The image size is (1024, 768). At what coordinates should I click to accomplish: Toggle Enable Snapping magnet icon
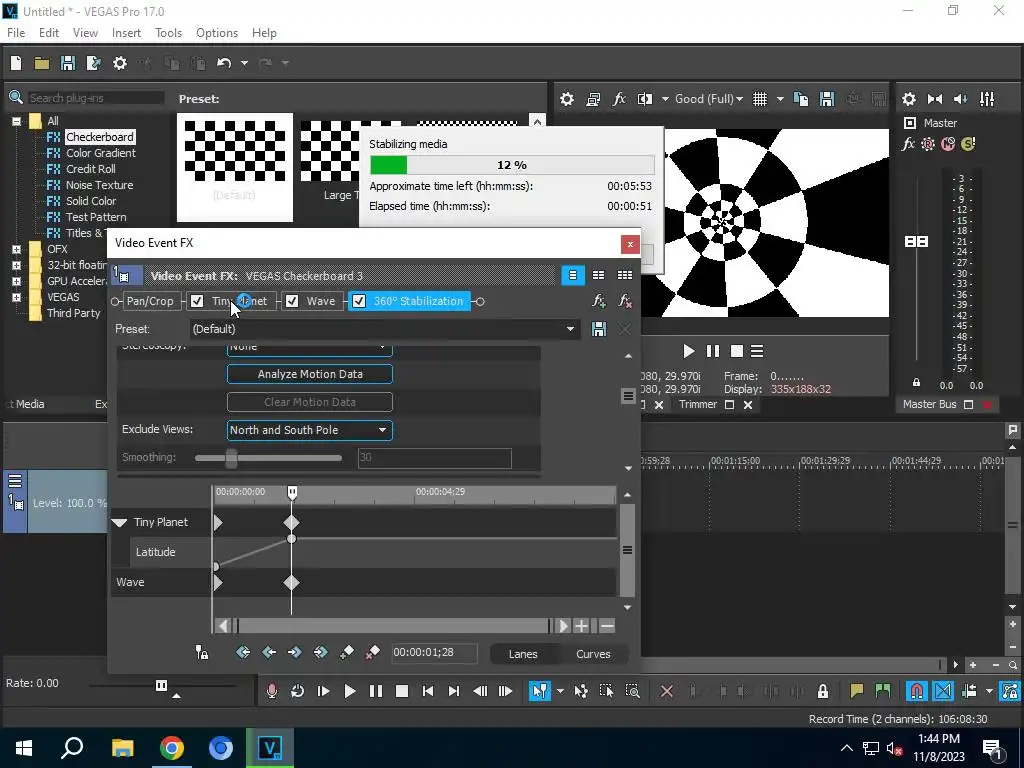coord(917,691)
